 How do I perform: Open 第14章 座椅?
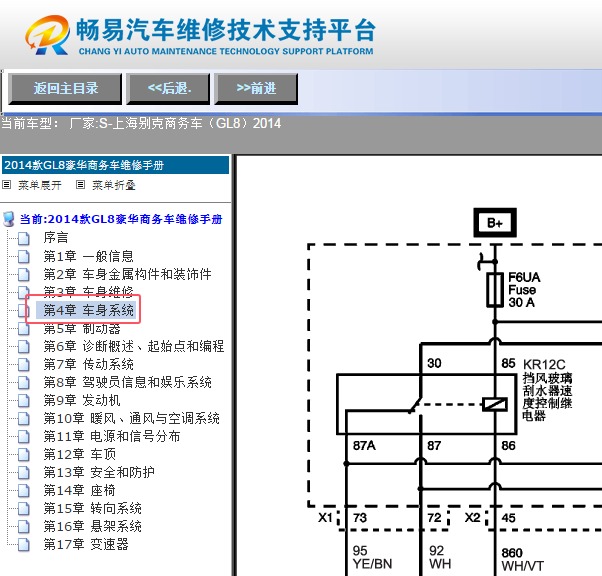[x=79, y=490]
